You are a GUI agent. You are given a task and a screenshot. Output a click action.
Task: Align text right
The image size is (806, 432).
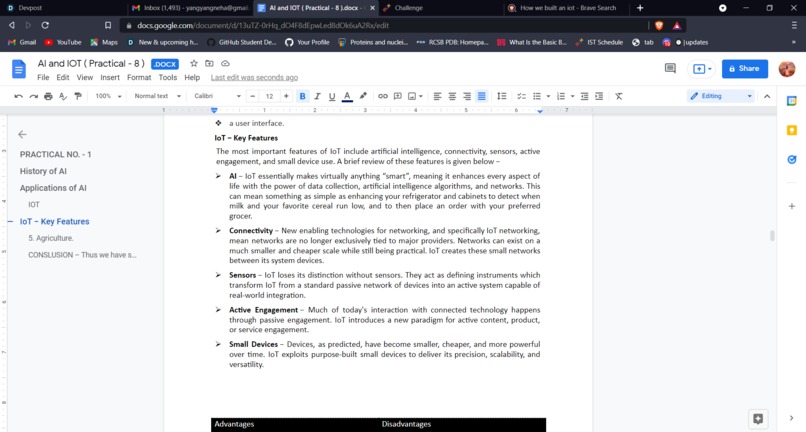467,96
